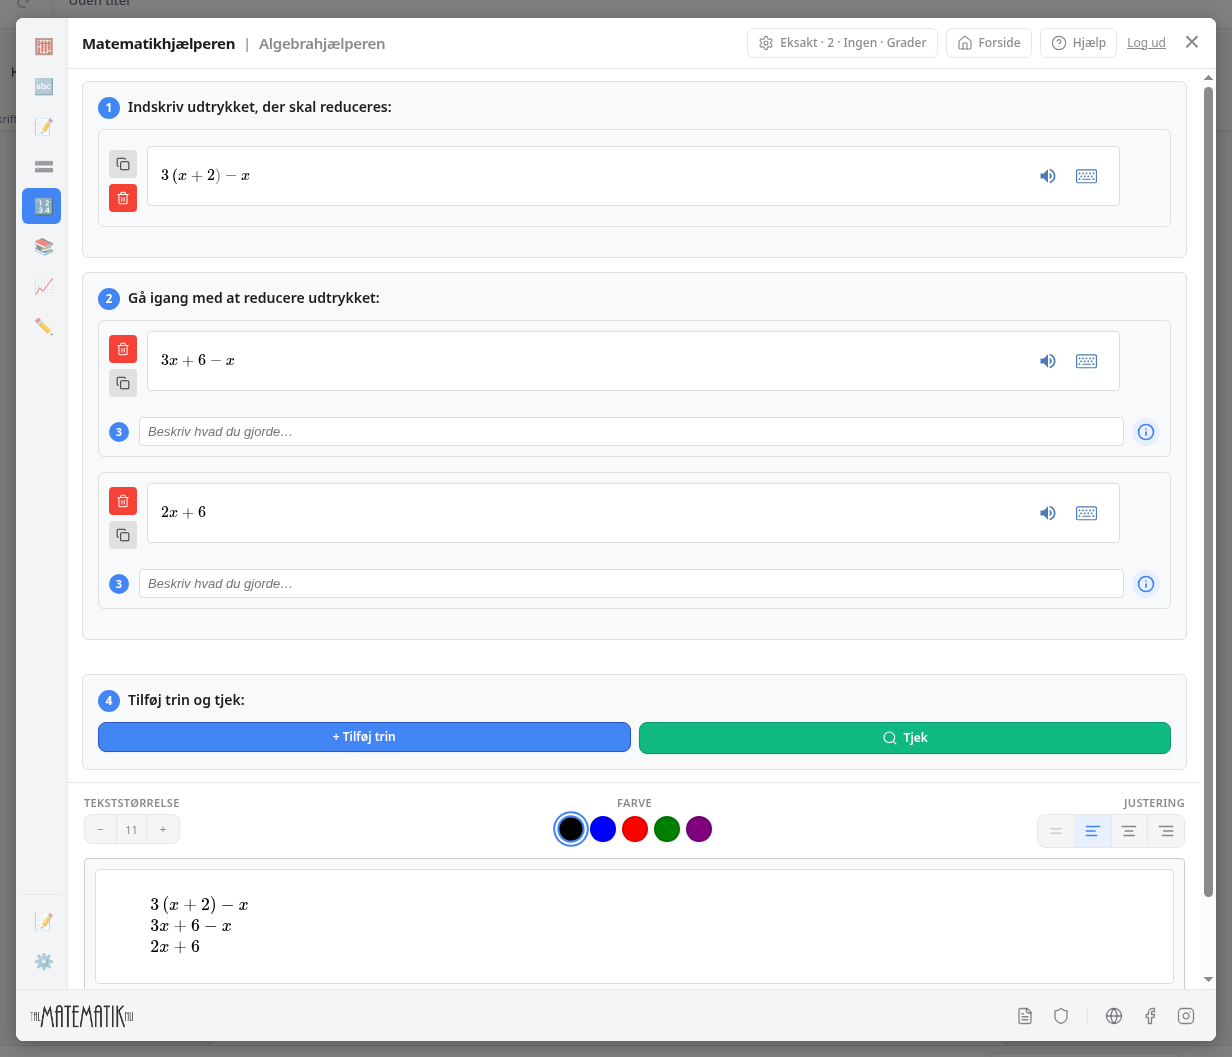The image size is (1232, 1057).
Task: Show info for the 2x+6 step description
Action: (x=1146, y=584)
